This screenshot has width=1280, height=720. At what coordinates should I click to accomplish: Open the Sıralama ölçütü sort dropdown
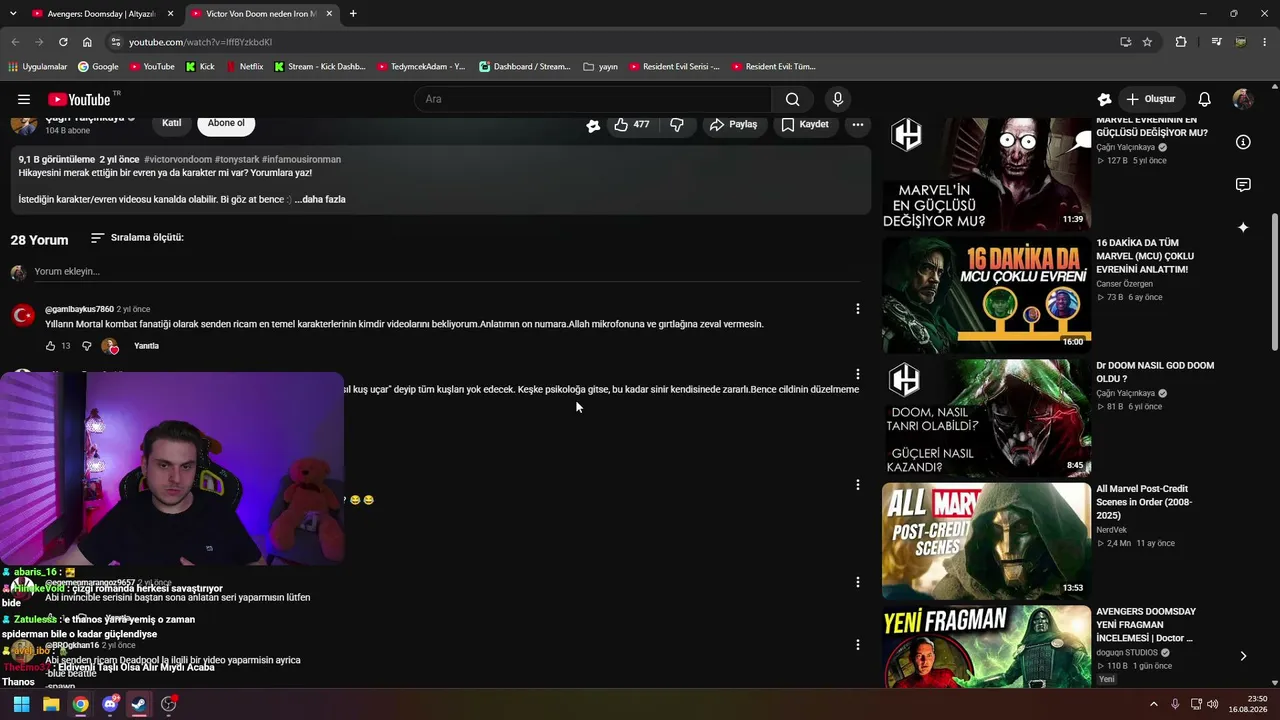[137, 238]
